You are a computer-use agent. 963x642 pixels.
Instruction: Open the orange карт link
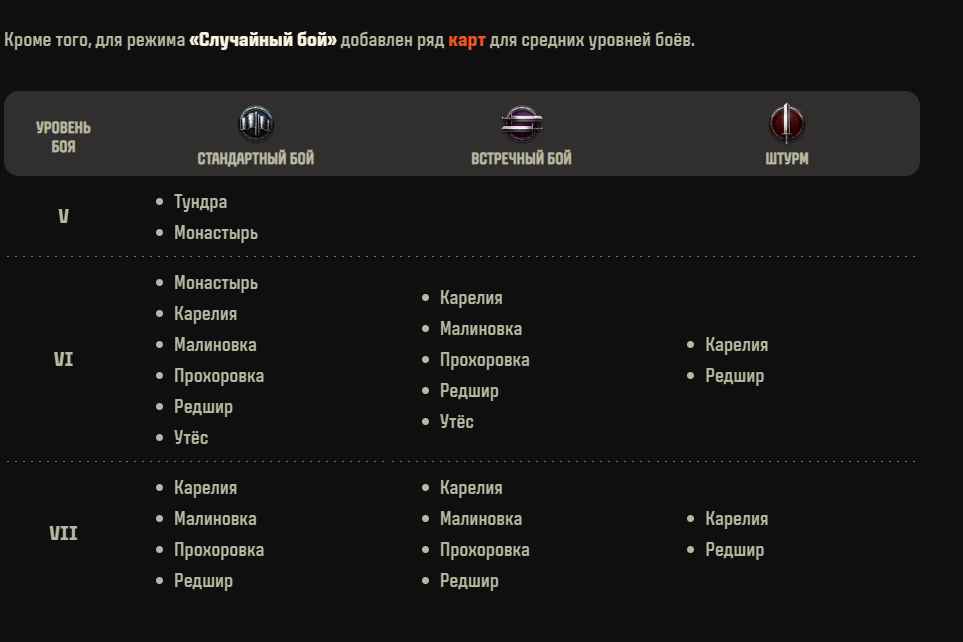[467, 40]
